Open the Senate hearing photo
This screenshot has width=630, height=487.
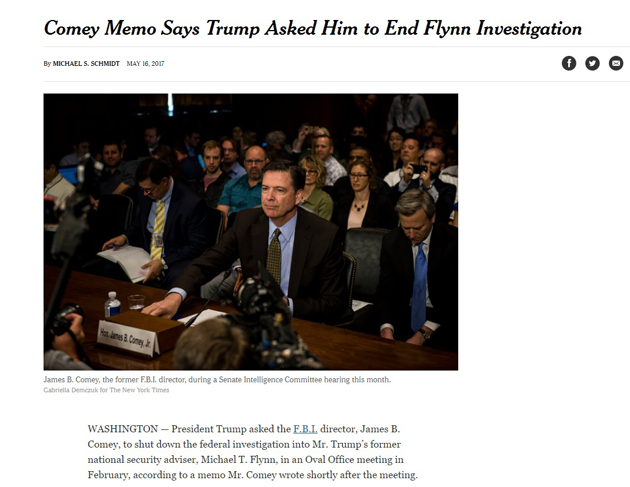[250, 232]
